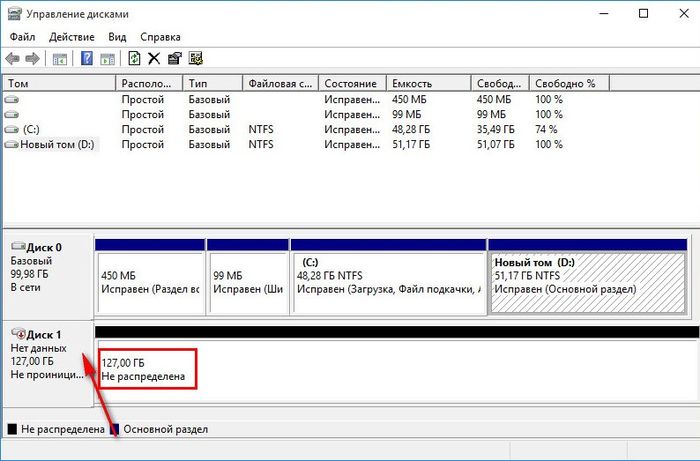This screenshot has height=461, width=700.
Task: Maximize the Управление дисками window
Action: 643,14
